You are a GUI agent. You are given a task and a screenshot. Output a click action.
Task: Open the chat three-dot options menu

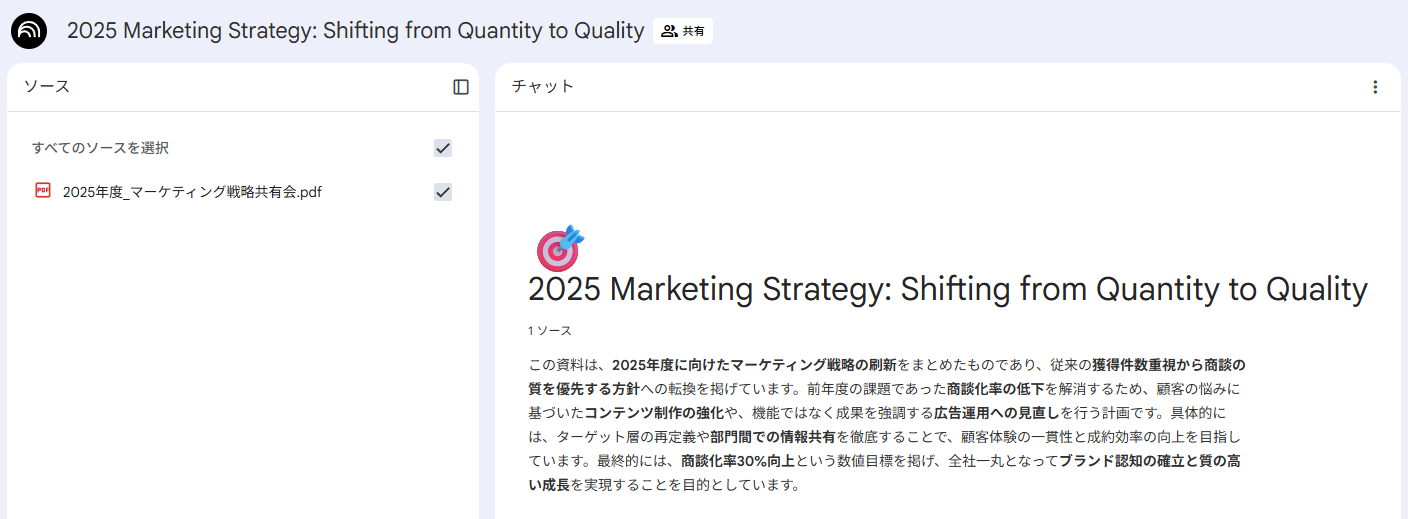click(x=1375, y=87)
